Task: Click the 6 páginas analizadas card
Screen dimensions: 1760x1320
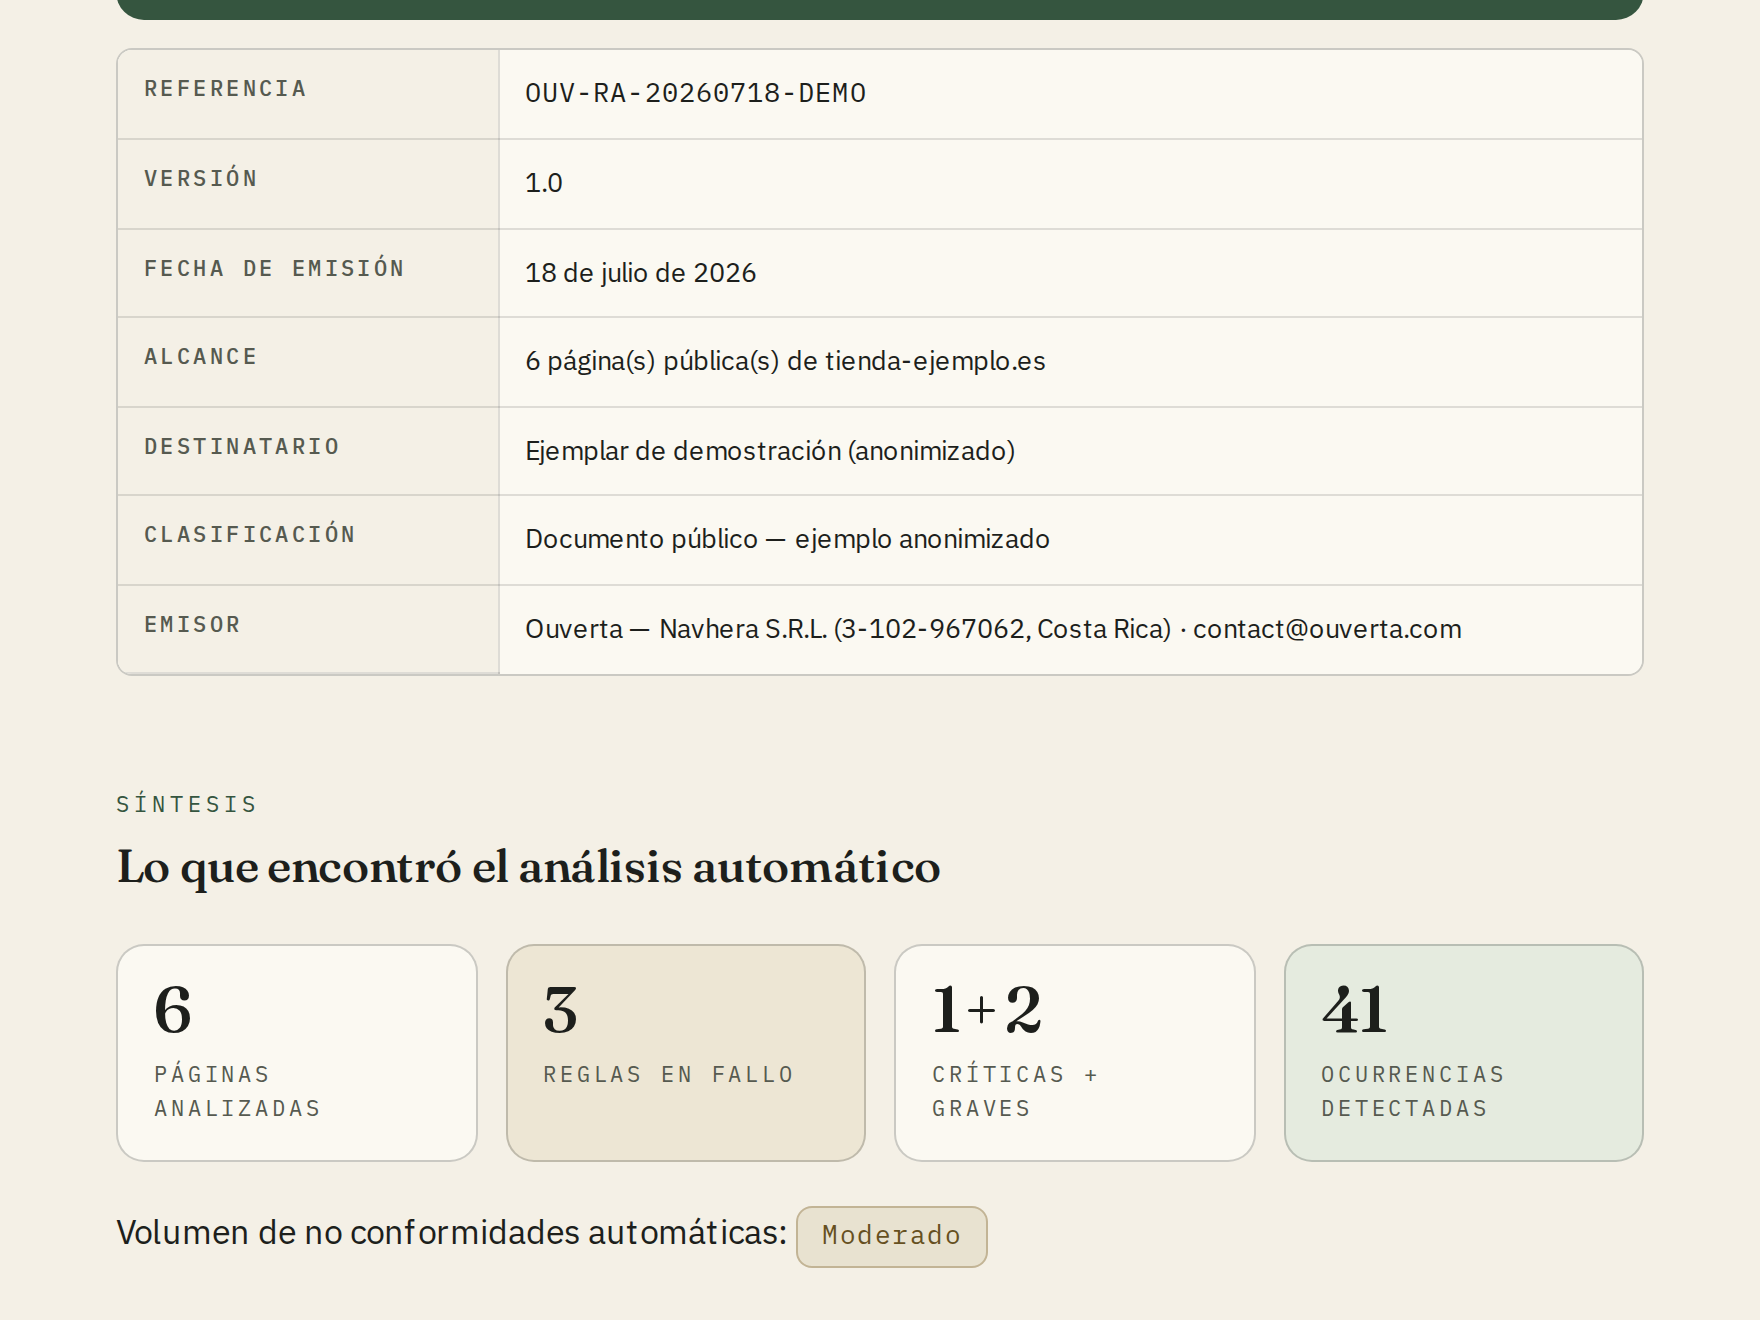Action: 297,1053
